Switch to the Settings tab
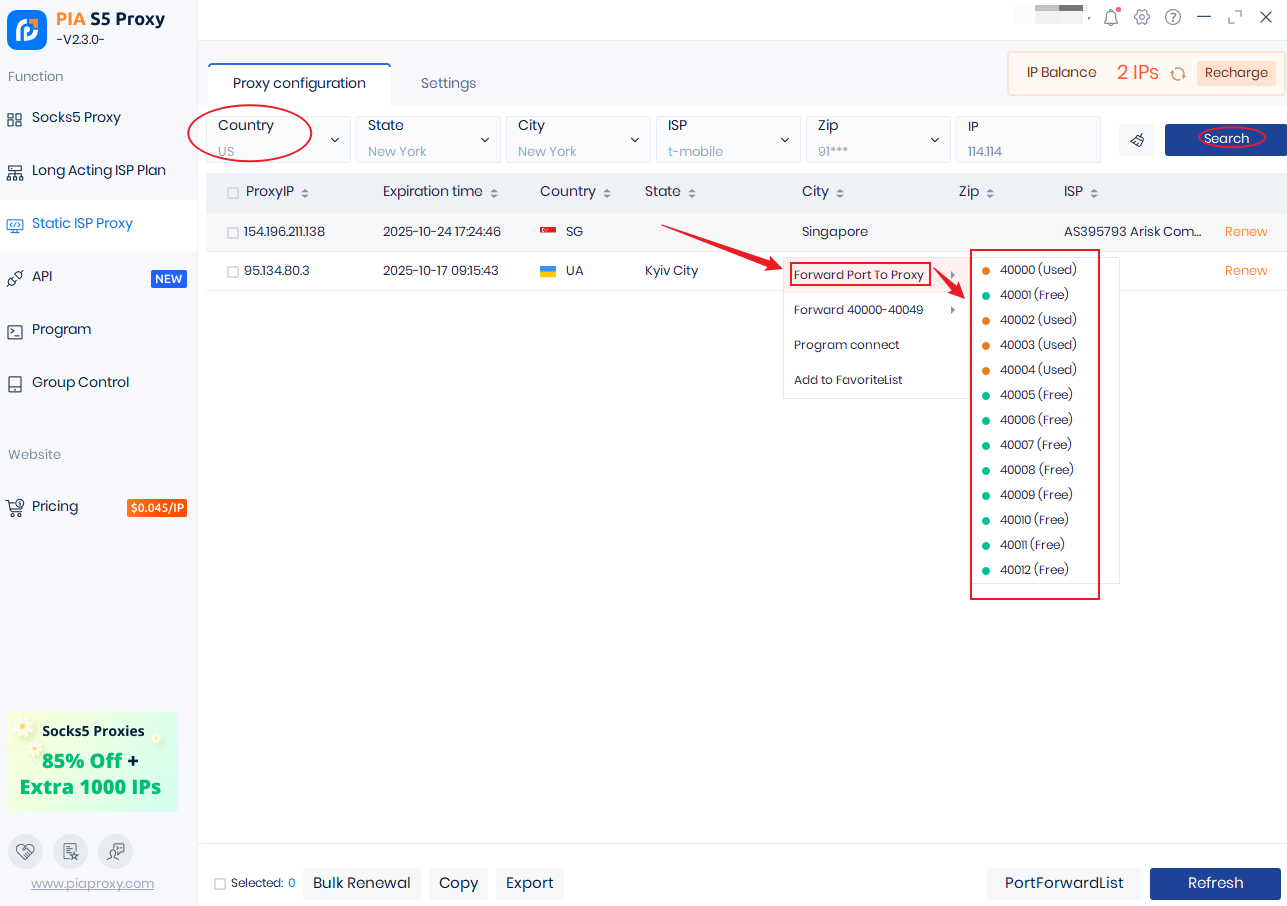 tap(448, 83)
